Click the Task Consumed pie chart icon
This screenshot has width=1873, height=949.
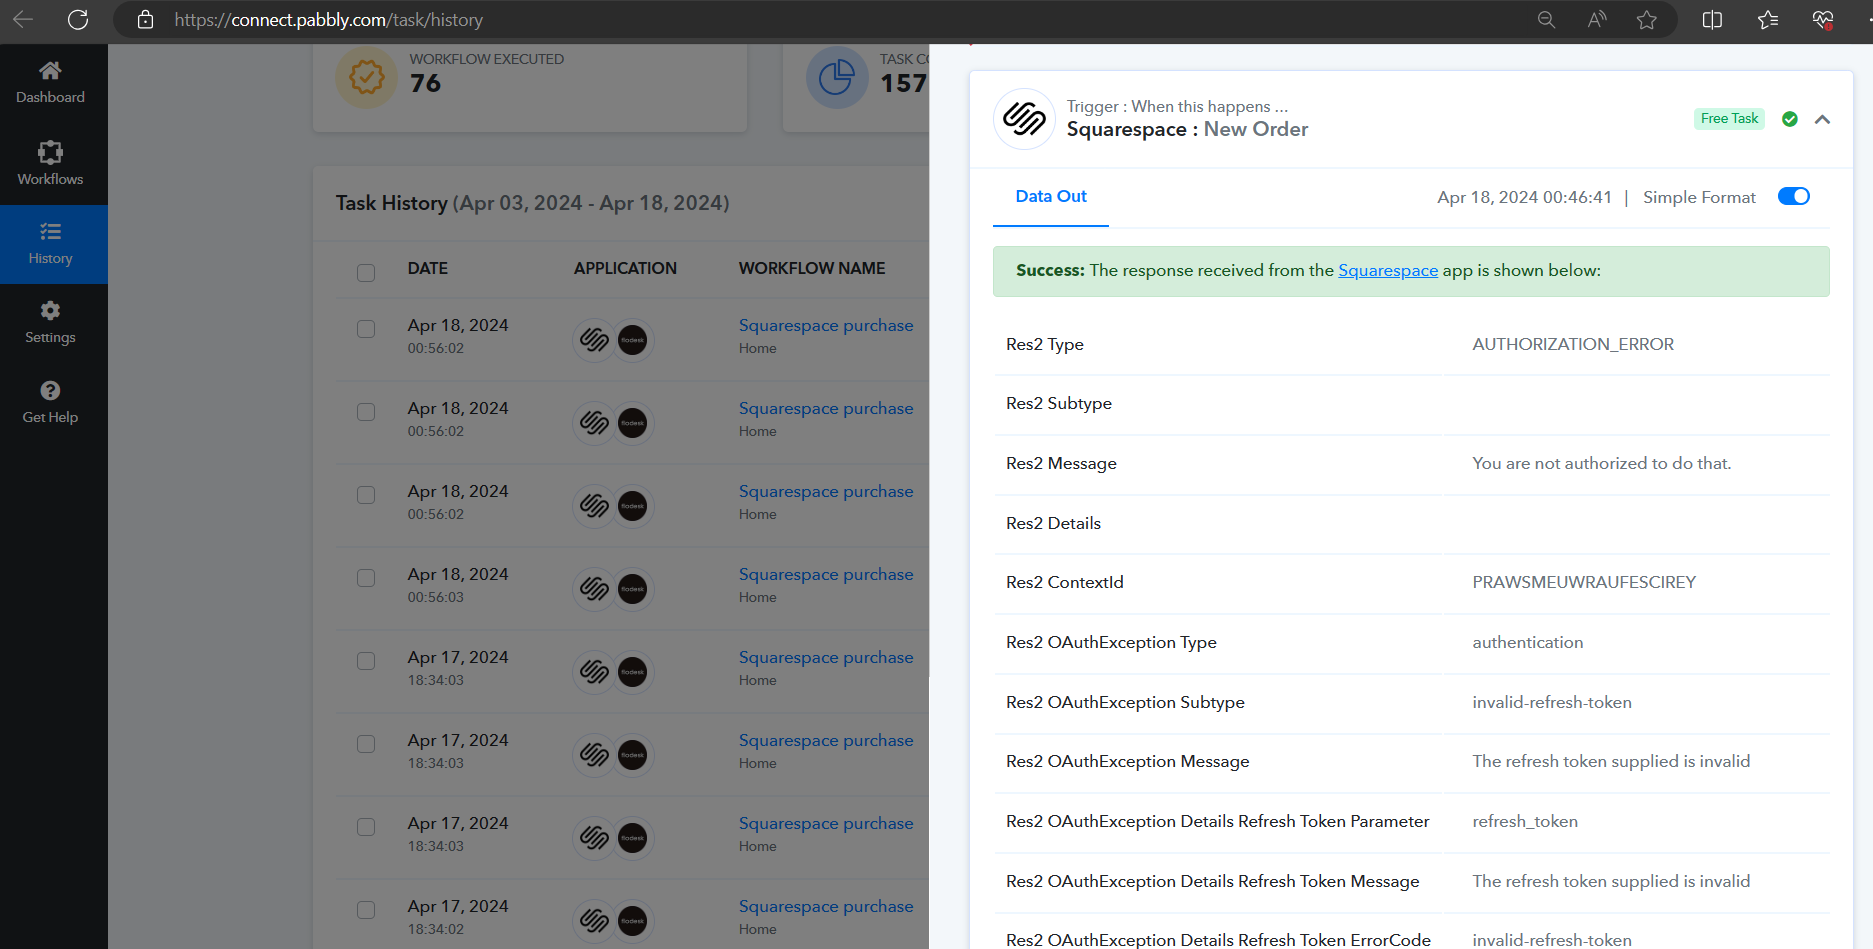click(837, 77)
